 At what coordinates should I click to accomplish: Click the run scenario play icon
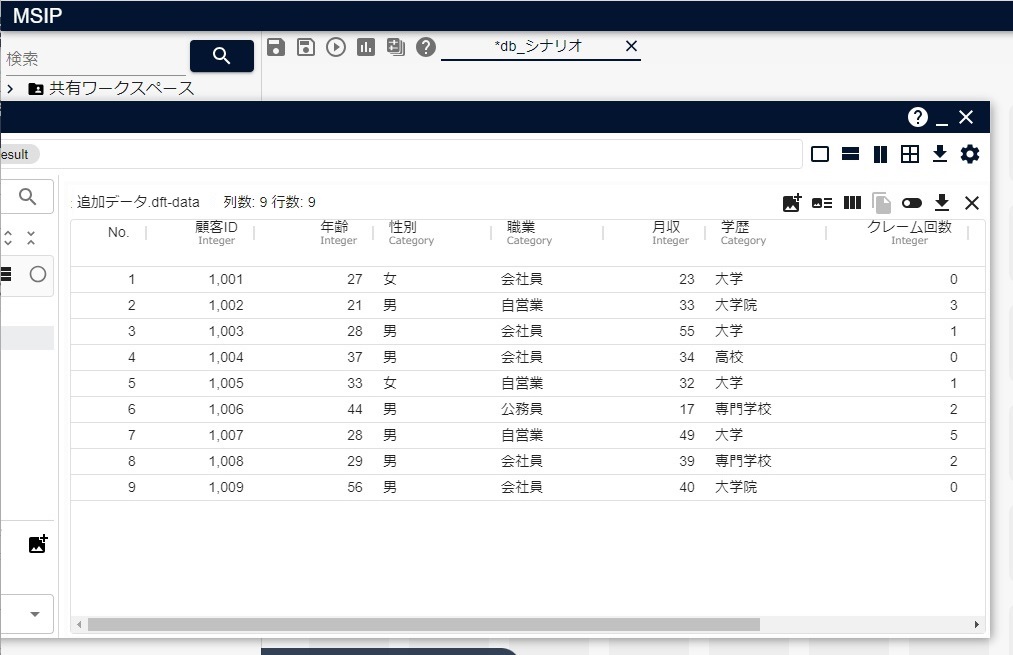pyautogui.click(x=336, y=47)
